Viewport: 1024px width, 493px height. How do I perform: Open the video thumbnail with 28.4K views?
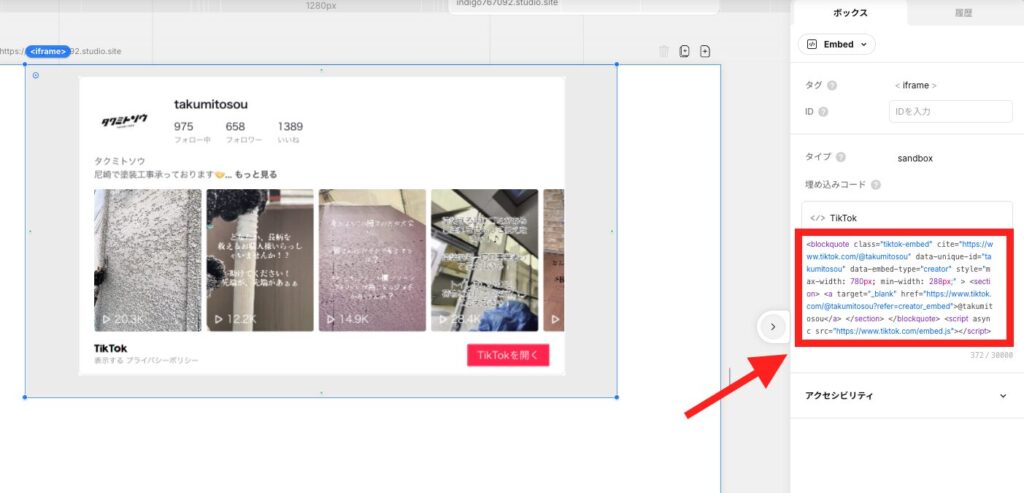pyautogui.click(x=485, y=260)
